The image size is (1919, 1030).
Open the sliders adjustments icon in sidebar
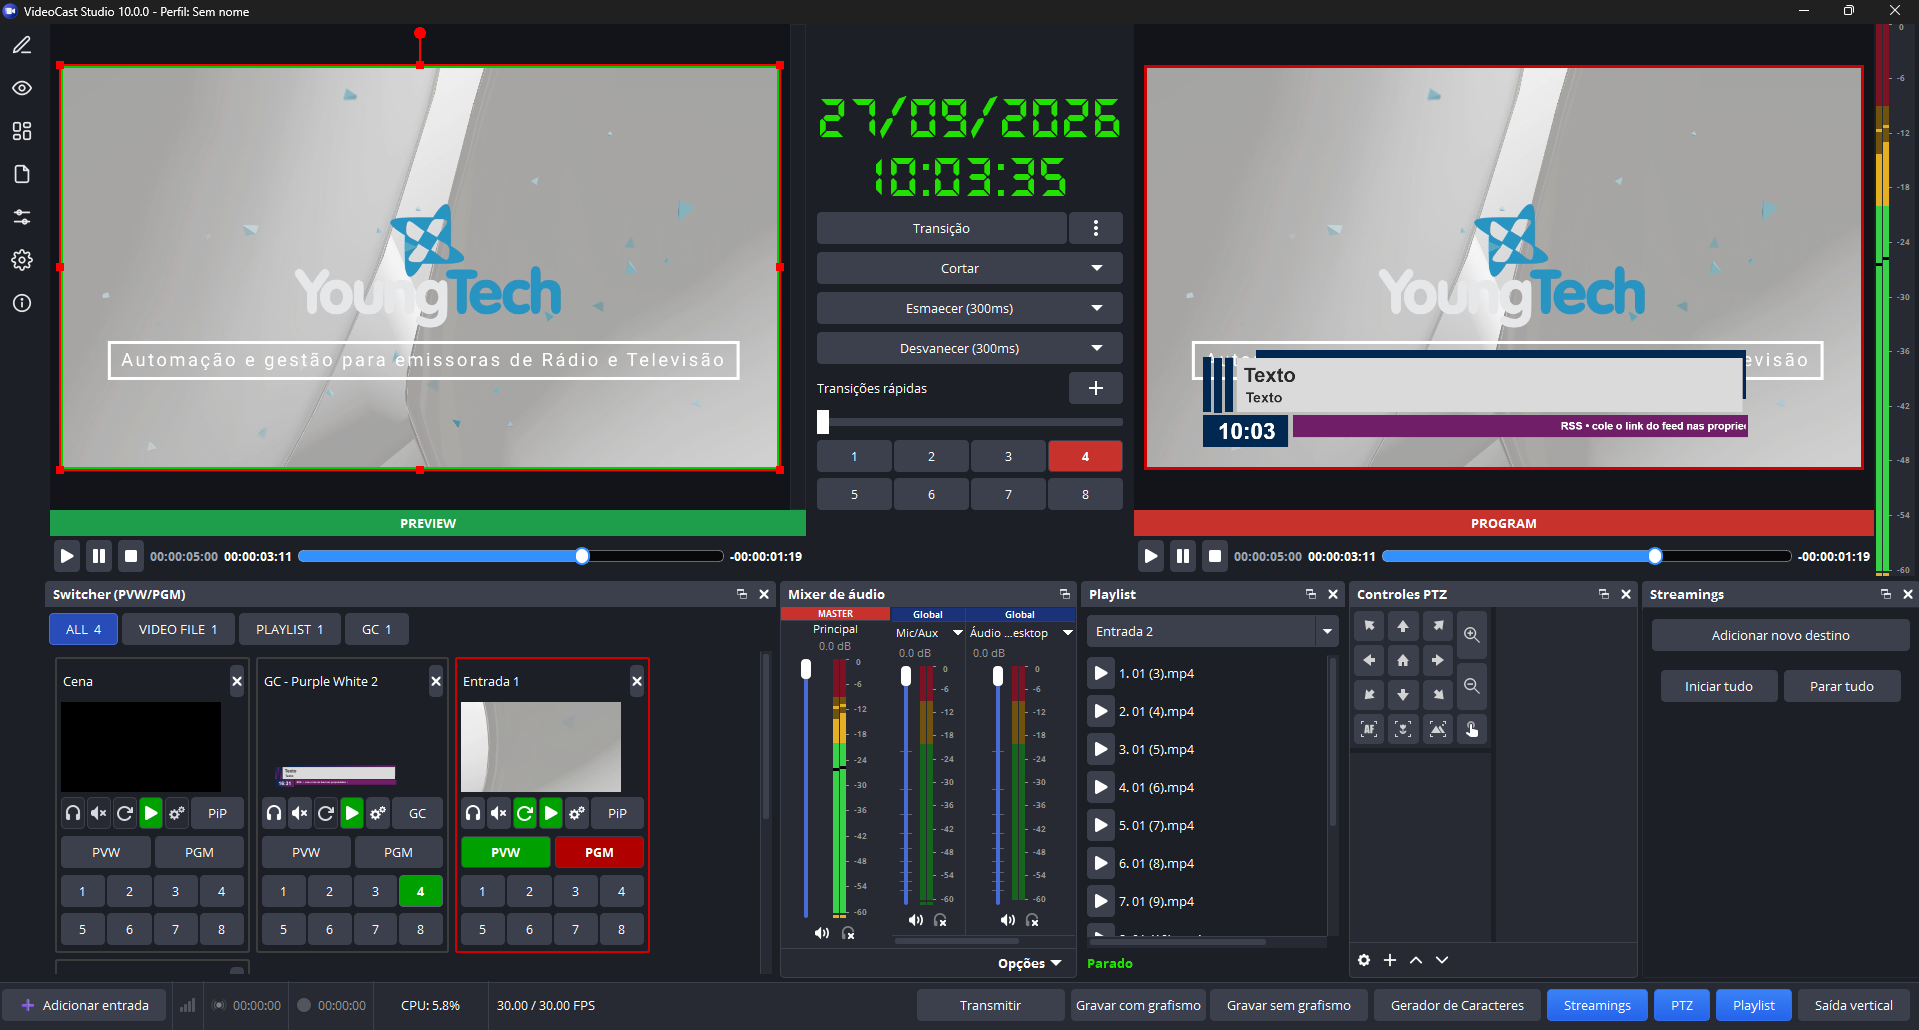tap(22, 217)
